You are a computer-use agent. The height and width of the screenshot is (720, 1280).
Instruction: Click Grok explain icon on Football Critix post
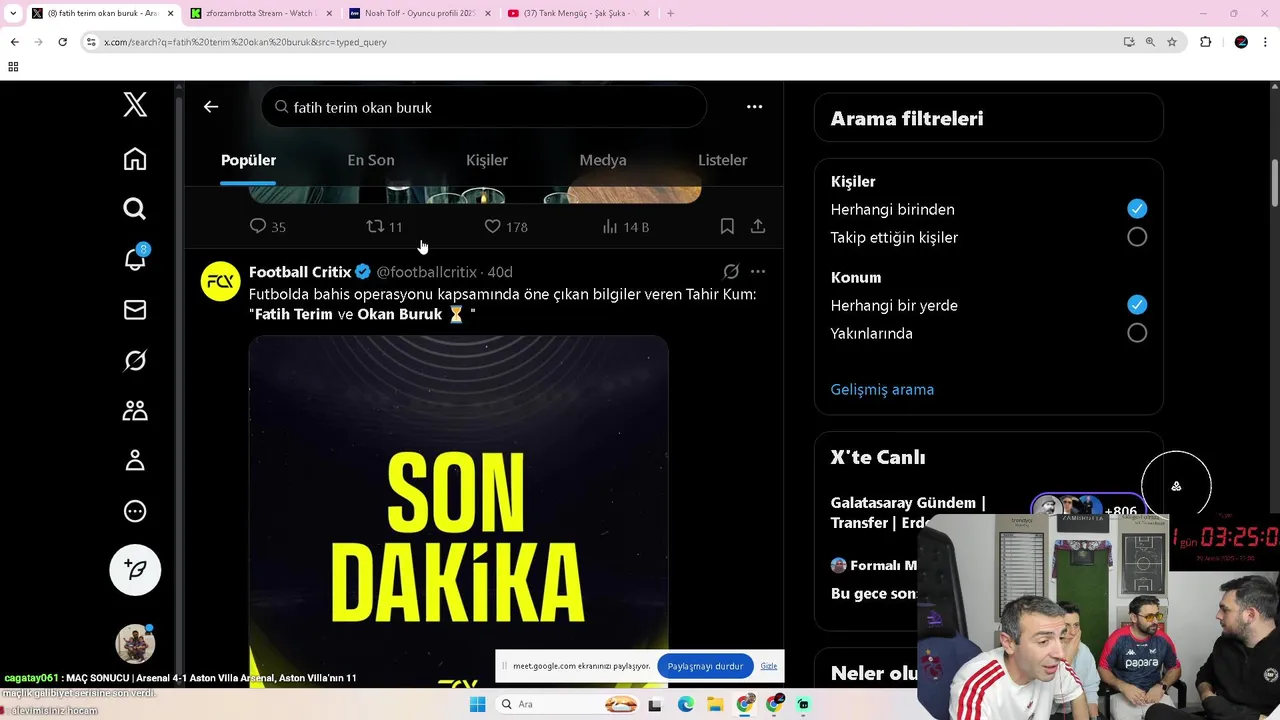pyautogui.click(x=731, y=272)
